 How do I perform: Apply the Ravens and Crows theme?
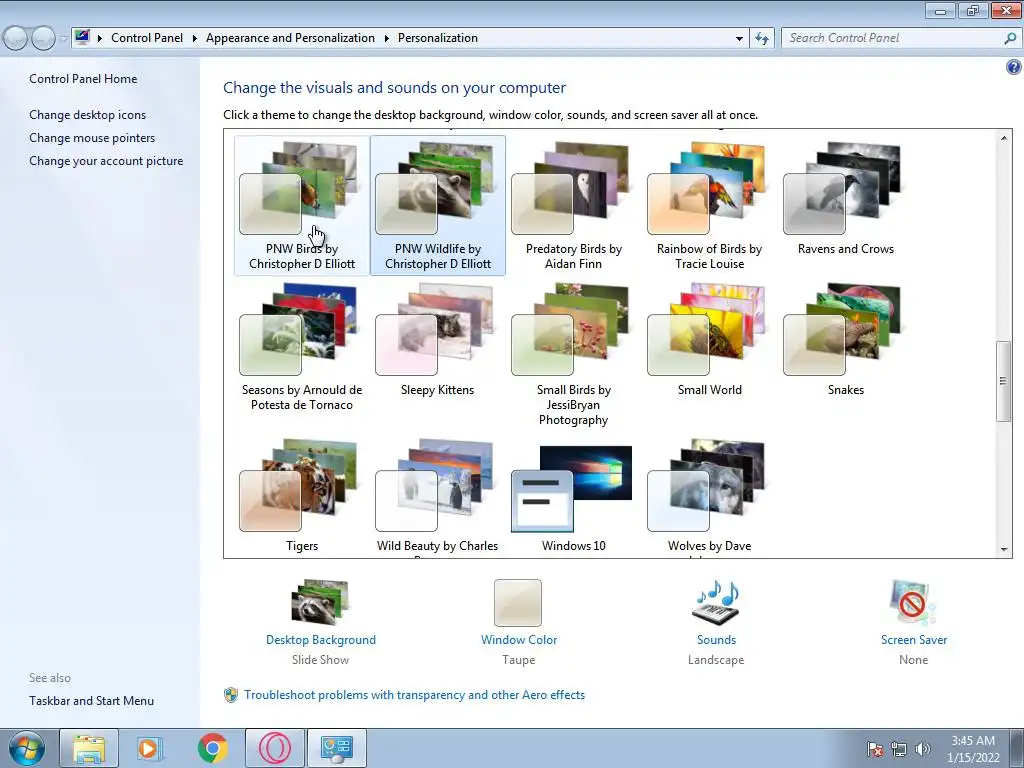pyautogui.click(x=845, y=199)
